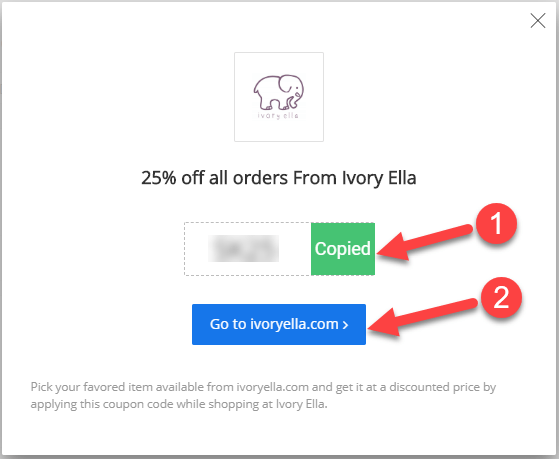Click the dashed coupon box left of the code
This screenshot has width=559, height=459.
[196, 249]
